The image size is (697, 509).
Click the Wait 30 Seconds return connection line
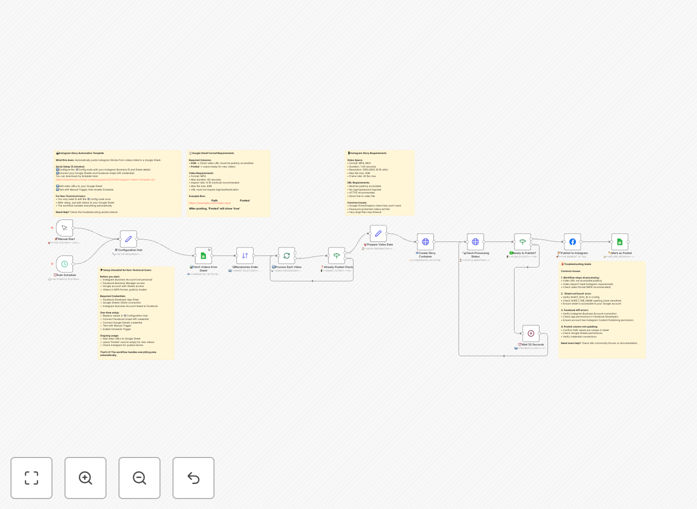coord(503,356)
